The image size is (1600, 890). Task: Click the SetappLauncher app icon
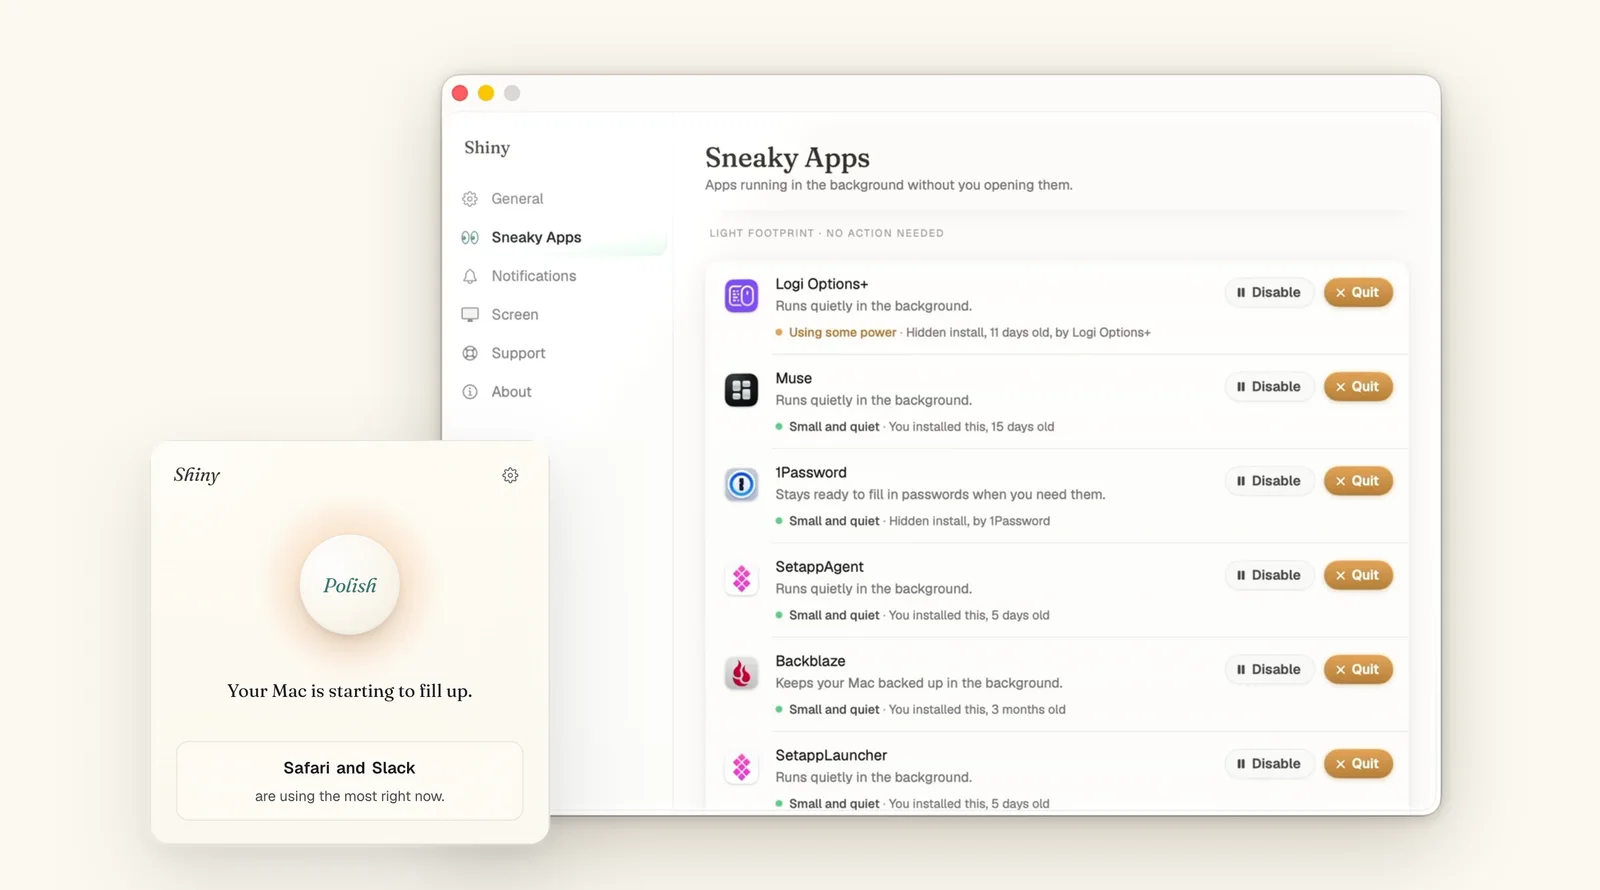[x=741, y=767]
